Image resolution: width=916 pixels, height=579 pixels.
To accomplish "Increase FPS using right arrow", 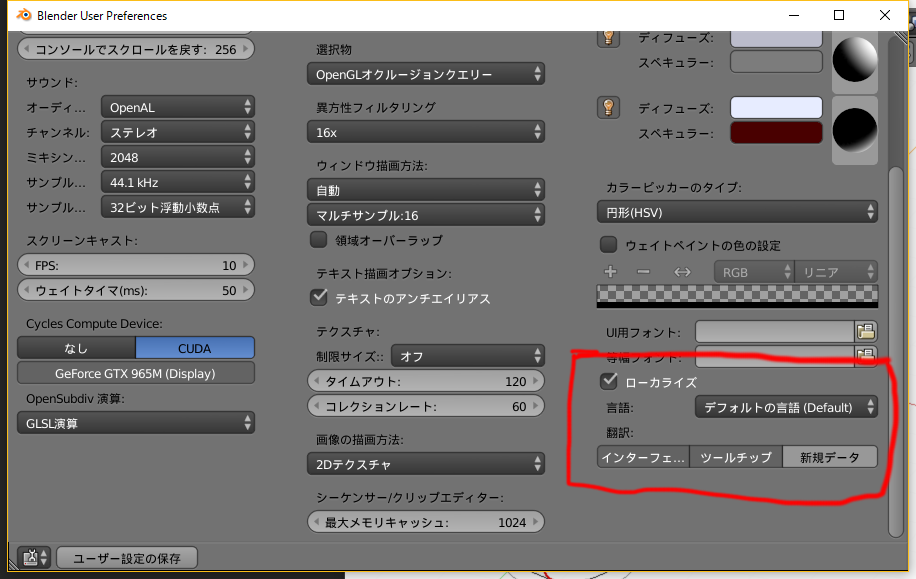I will click(246, 265).
